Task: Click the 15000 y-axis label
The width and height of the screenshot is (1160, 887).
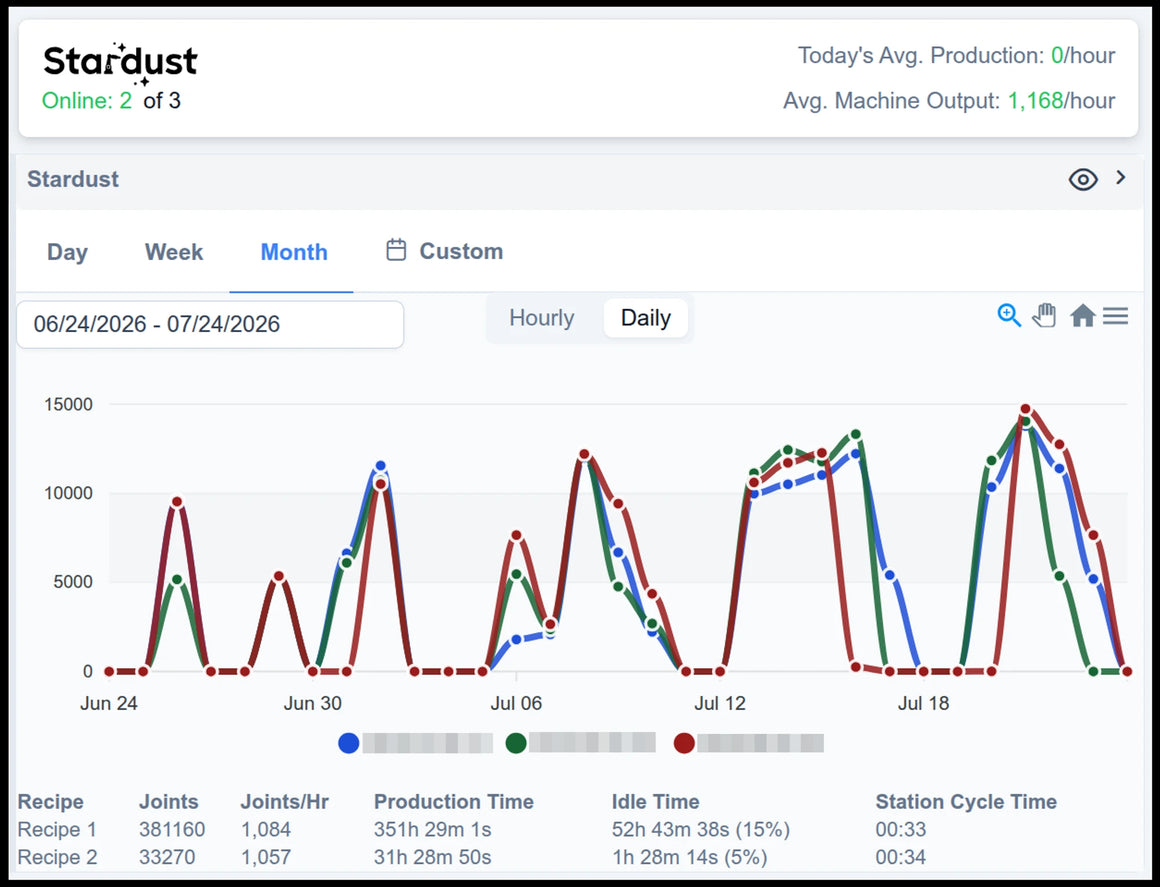Action: pos(68,404)
